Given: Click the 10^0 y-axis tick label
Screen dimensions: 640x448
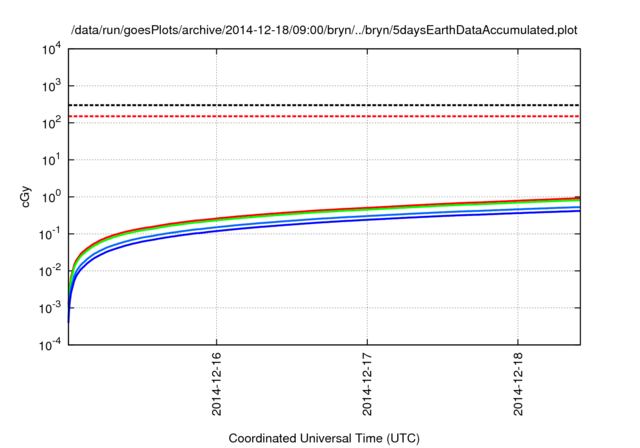Looking at the screenshot, I should [51, 197].
